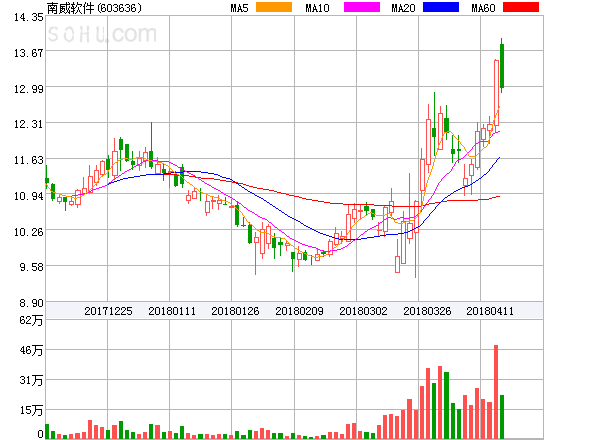This screenshot has width=600, height=440.
Task: Click the date label 20180326
Action: [x=427, y=311]
